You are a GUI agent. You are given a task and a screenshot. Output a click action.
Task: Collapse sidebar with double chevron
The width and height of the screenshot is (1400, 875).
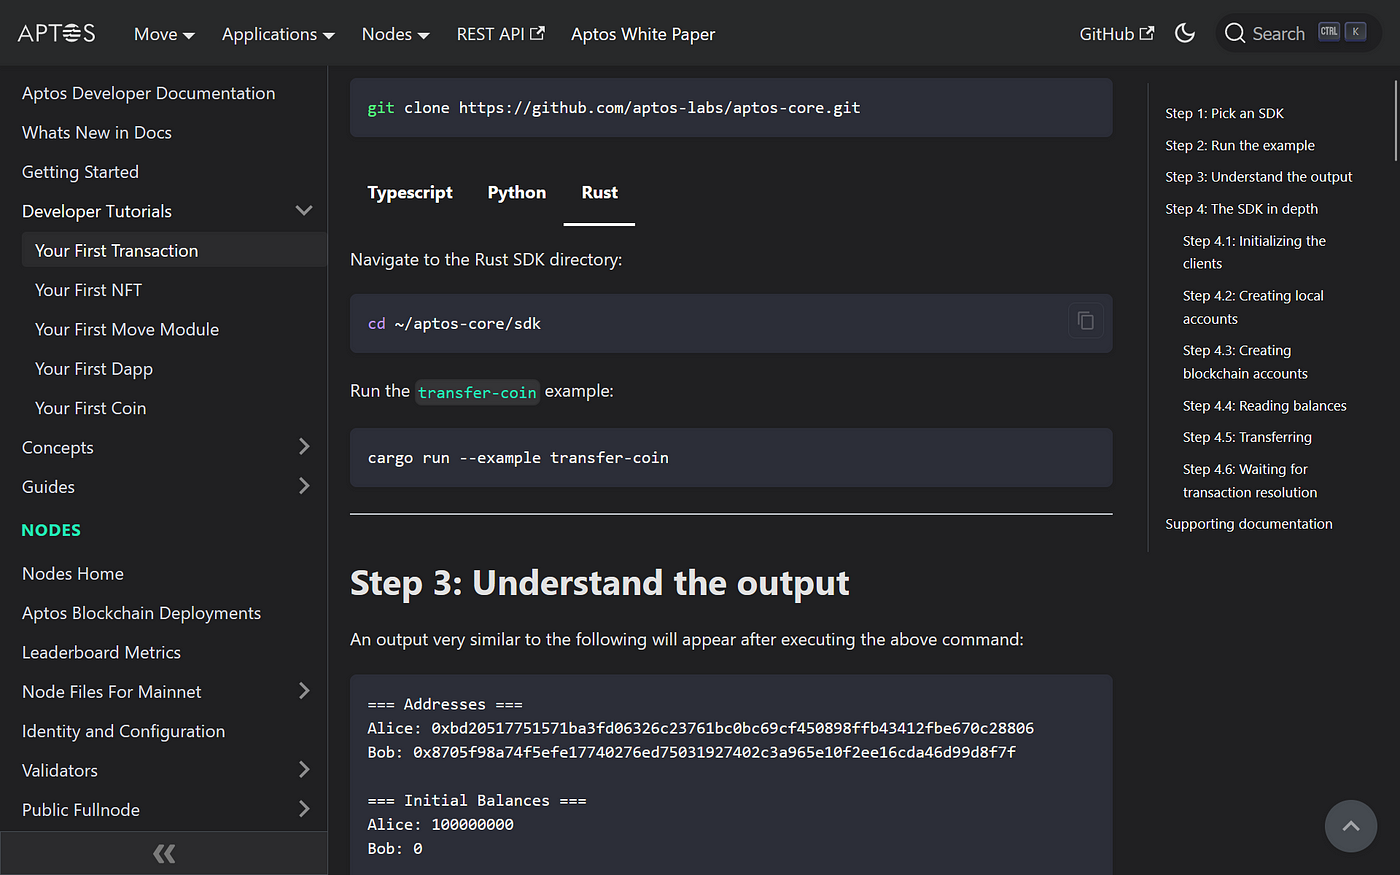(164, 853)
